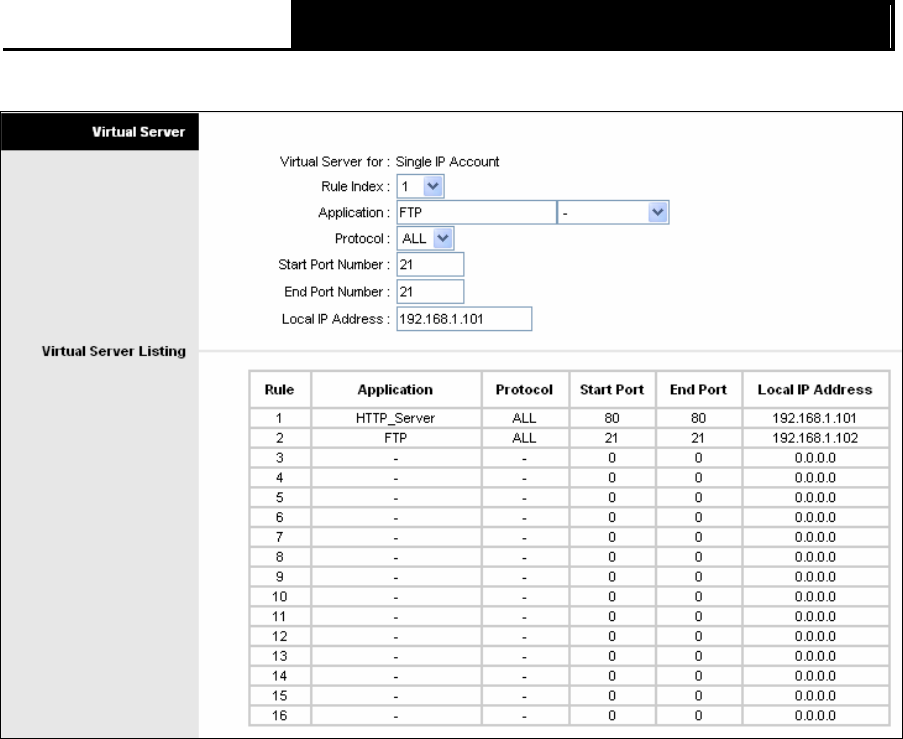
Task: Click start port 21 in rule 2 row
Action: 612,438
